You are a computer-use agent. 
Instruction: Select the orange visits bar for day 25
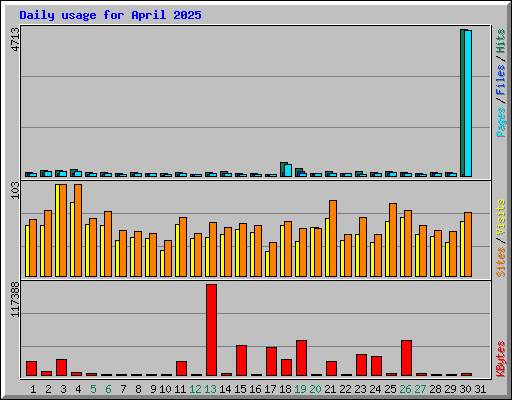tap(393, 240)
